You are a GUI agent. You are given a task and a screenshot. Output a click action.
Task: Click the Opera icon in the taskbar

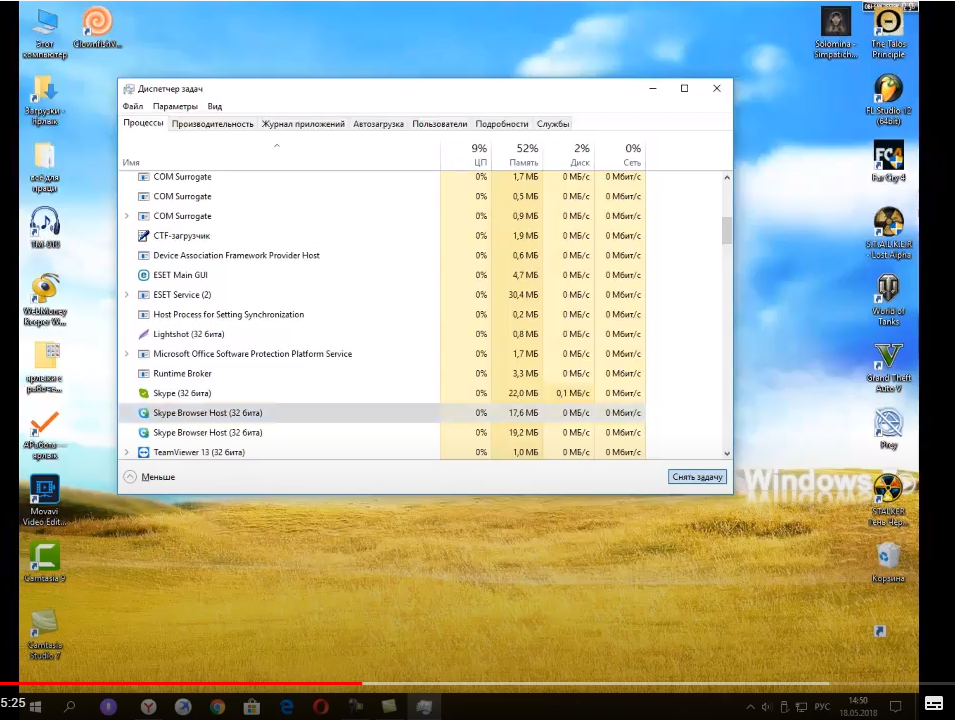click(x=321, y=707)
